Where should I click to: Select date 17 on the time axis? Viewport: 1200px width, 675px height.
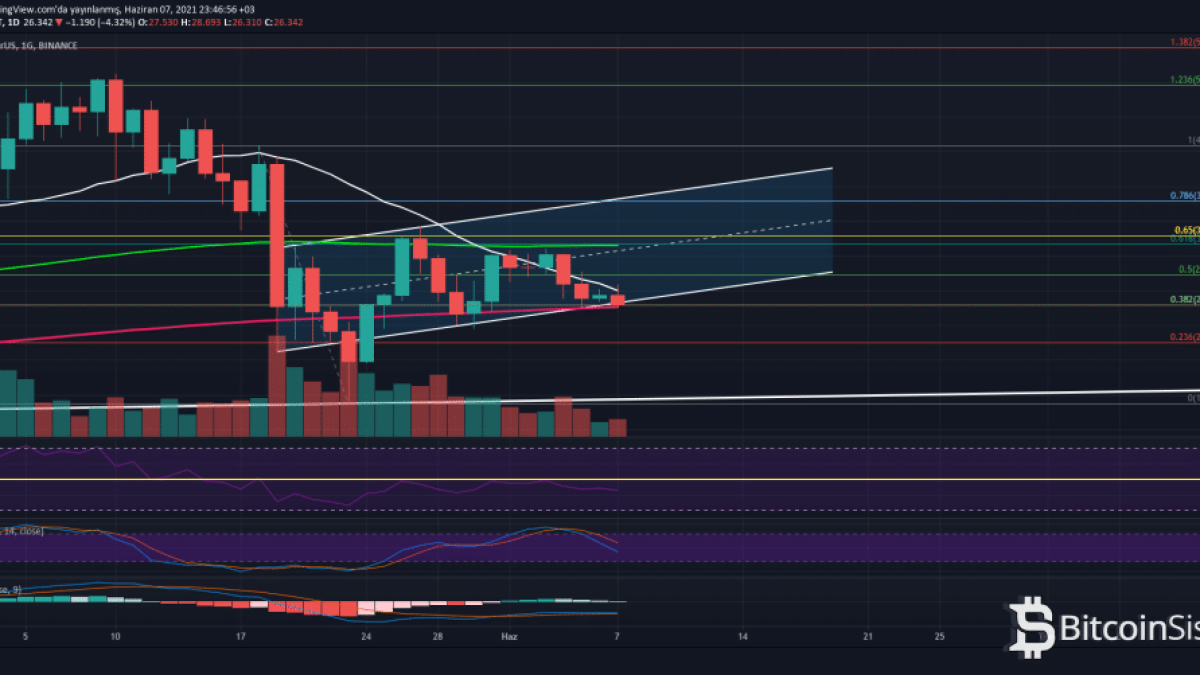coord(239,635)
